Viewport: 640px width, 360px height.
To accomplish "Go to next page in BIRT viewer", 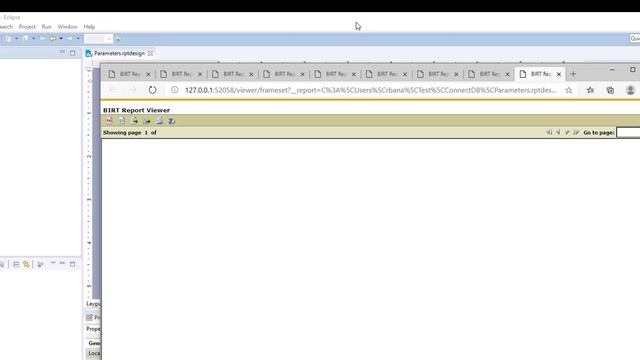I will (x=567, y=132).
